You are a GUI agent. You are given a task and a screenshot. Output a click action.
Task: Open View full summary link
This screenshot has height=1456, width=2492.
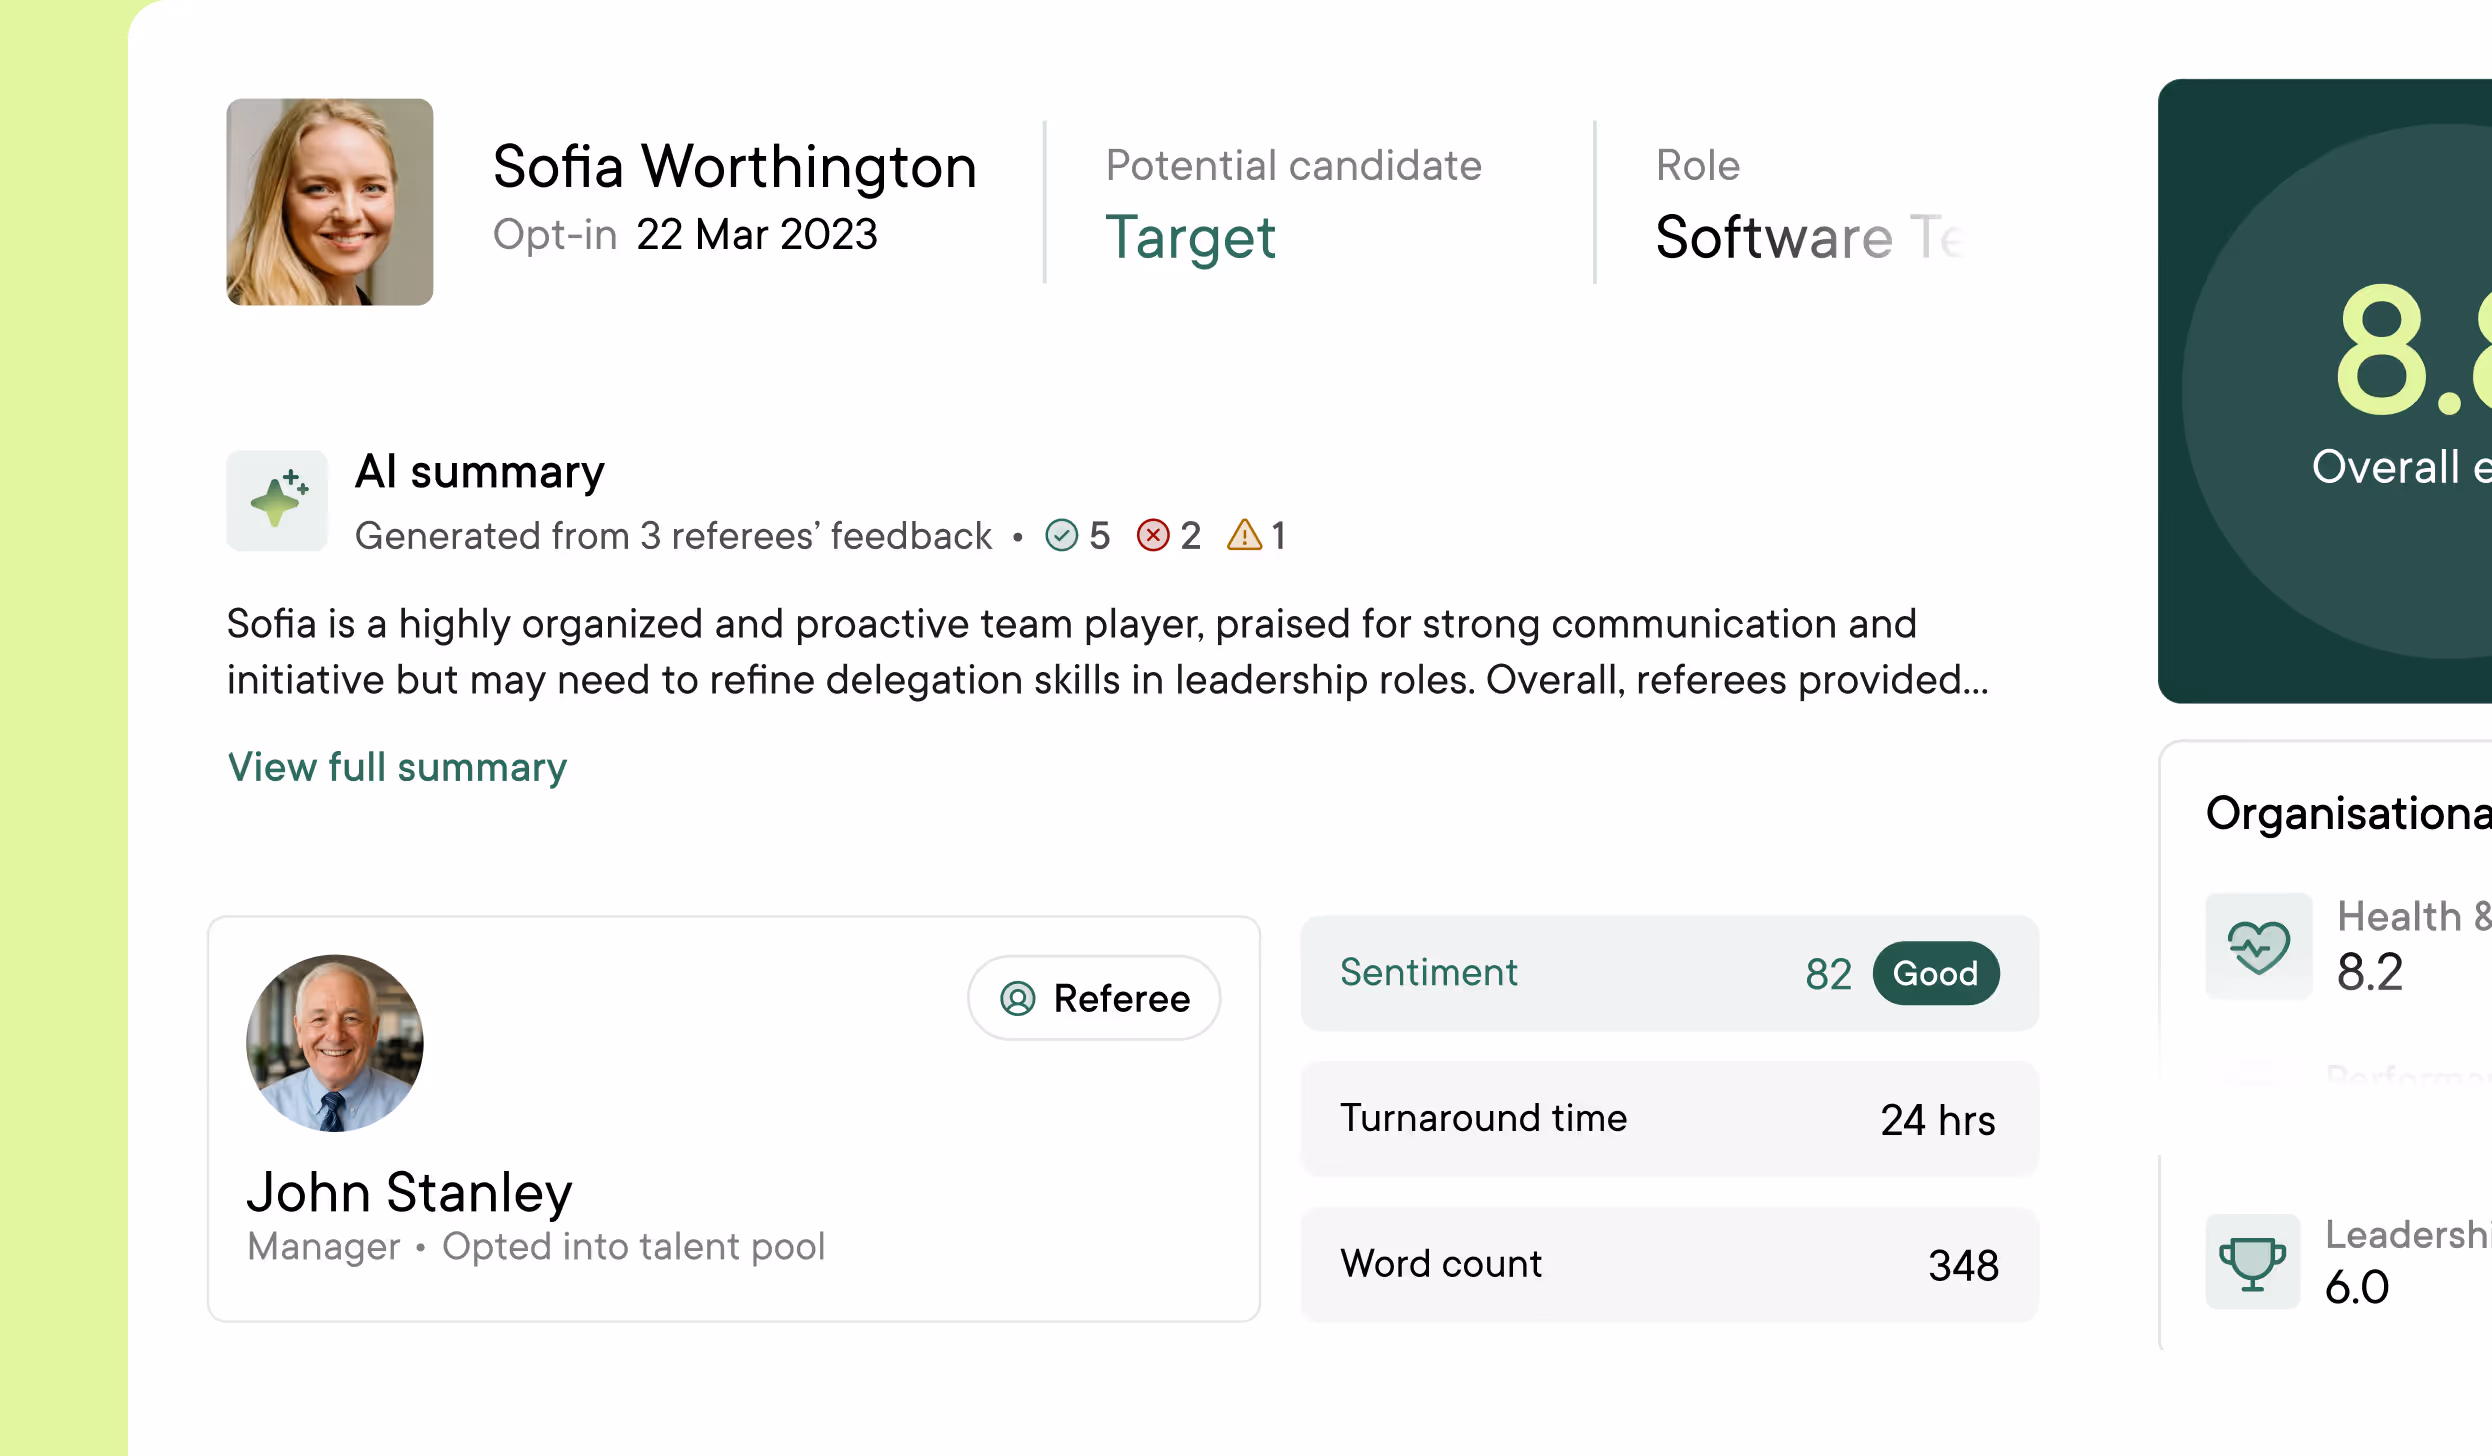coord(397,768)
